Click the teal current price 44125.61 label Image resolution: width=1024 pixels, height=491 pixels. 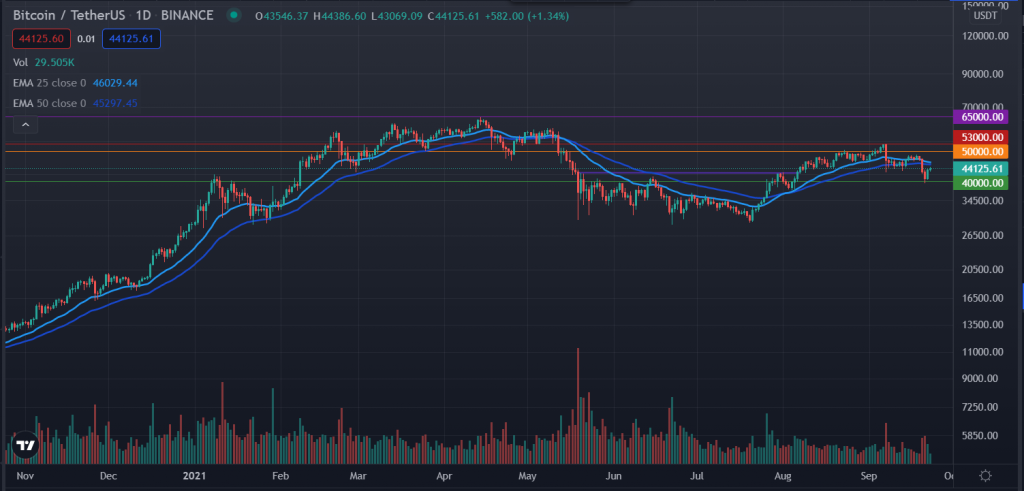980,168
